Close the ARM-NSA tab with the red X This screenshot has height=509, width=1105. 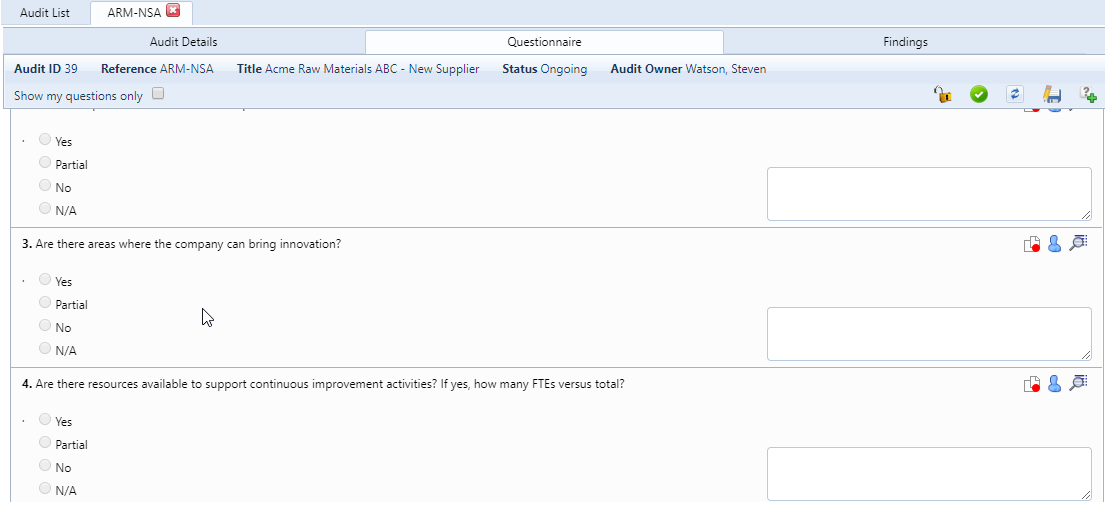click(173, 11)
